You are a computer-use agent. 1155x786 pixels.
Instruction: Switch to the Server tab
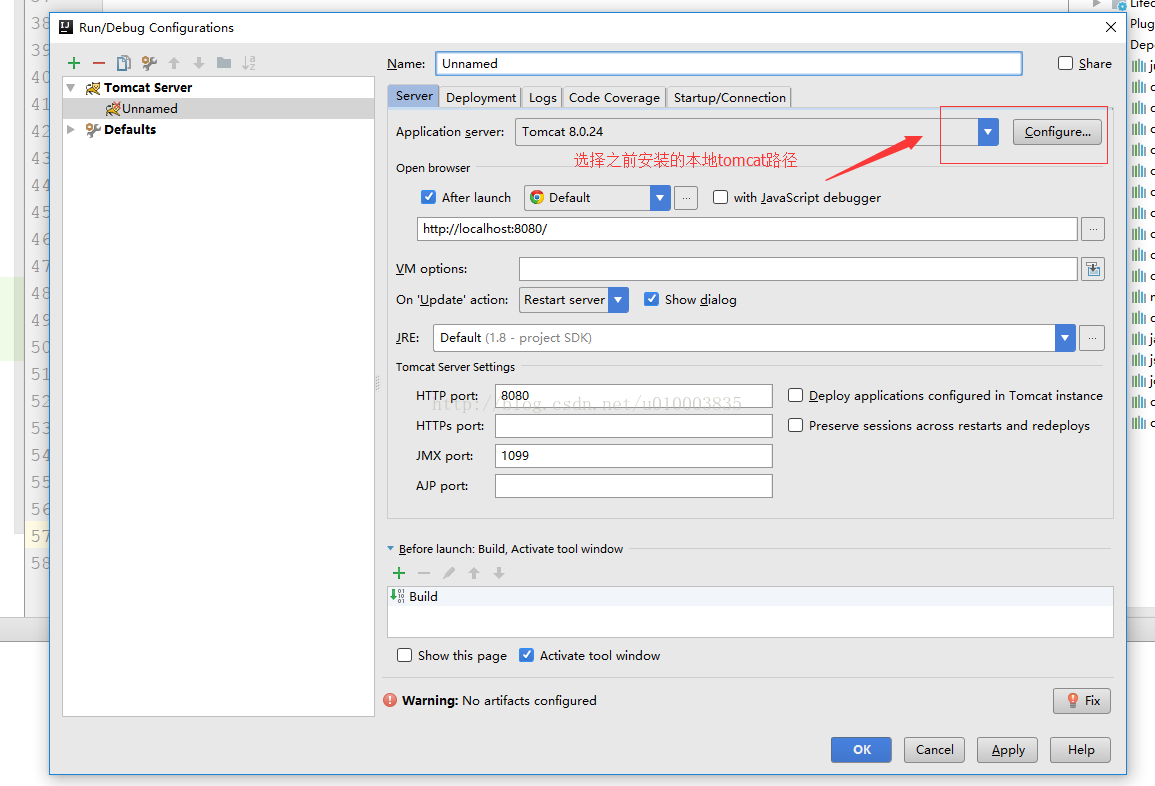pos(414,96)
